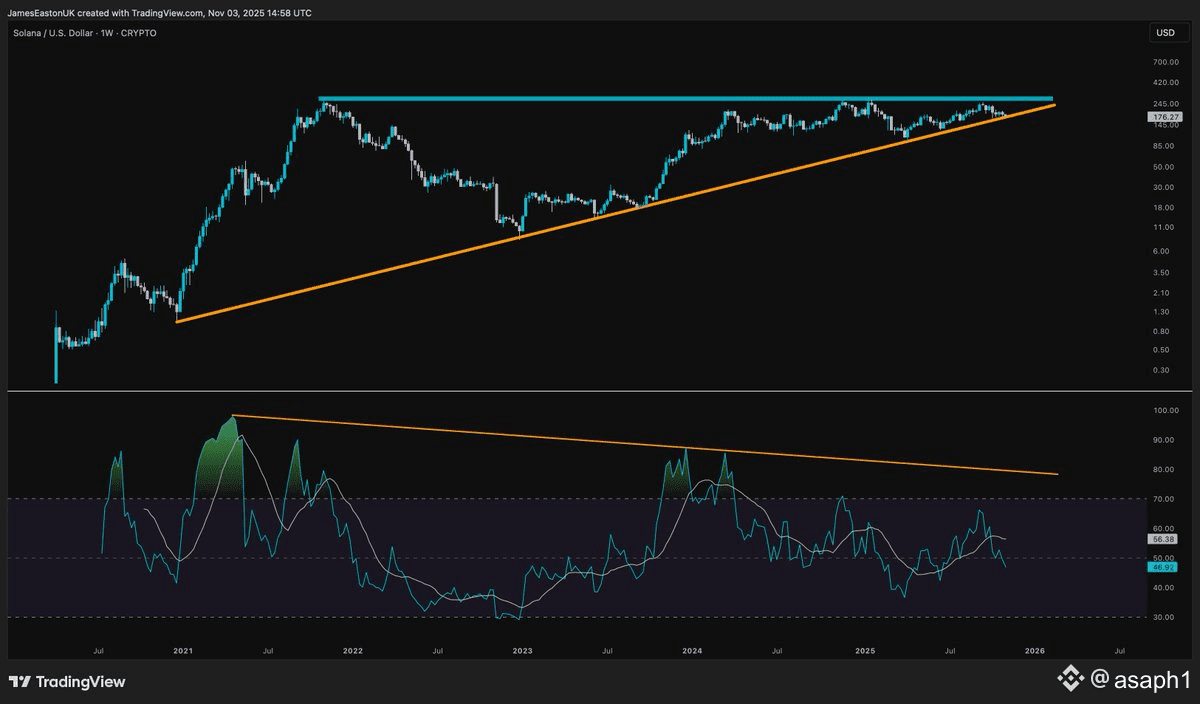Click the RSI value label 46.92
The image size is (1200, 704).
pos(1165,566)
